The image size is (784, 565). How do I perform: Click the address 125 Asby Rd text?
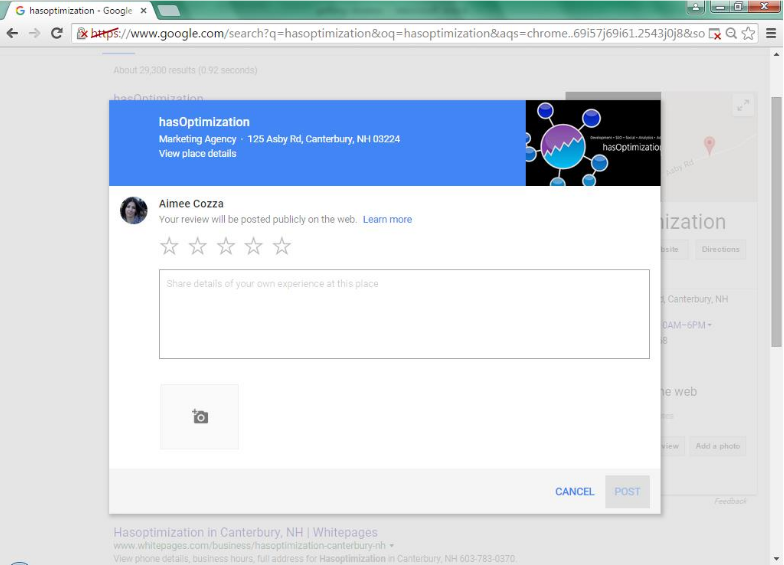324,139
